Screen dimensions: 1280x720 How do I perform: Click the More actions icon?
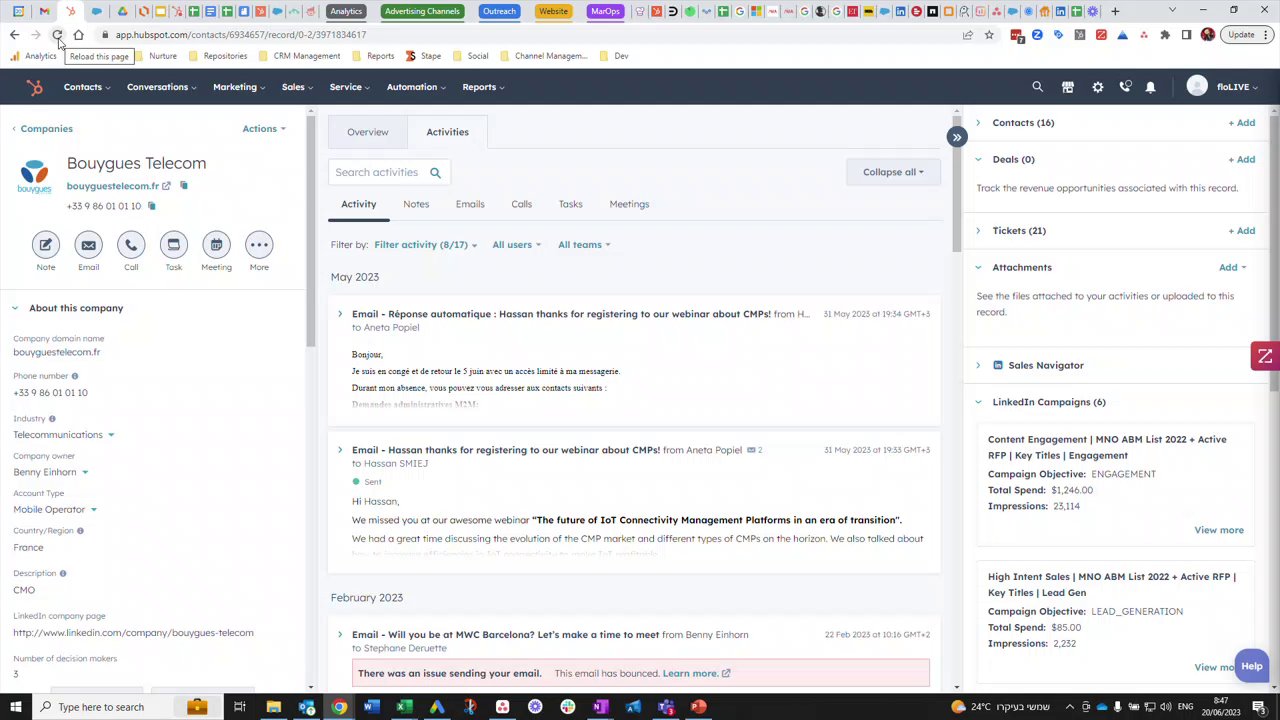[259, 245]
